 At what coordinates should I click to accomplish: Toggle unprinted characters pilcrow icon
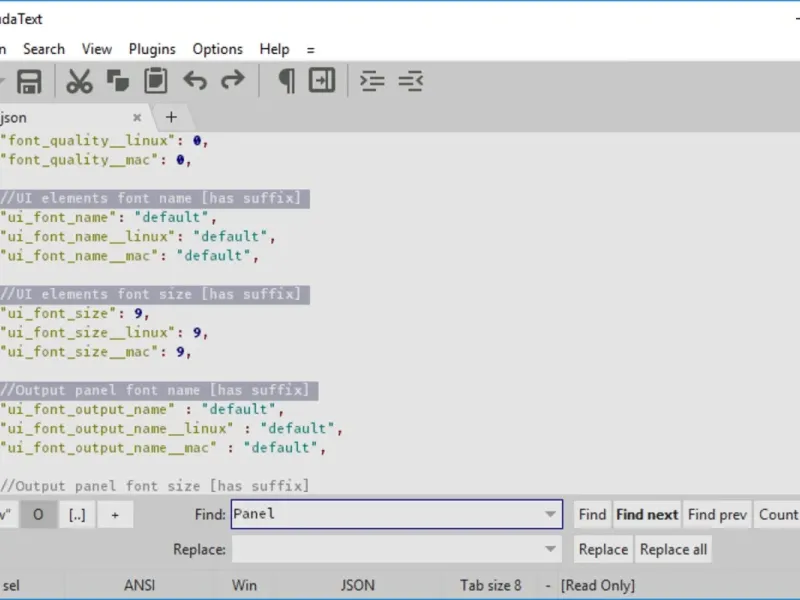[286, 81]
